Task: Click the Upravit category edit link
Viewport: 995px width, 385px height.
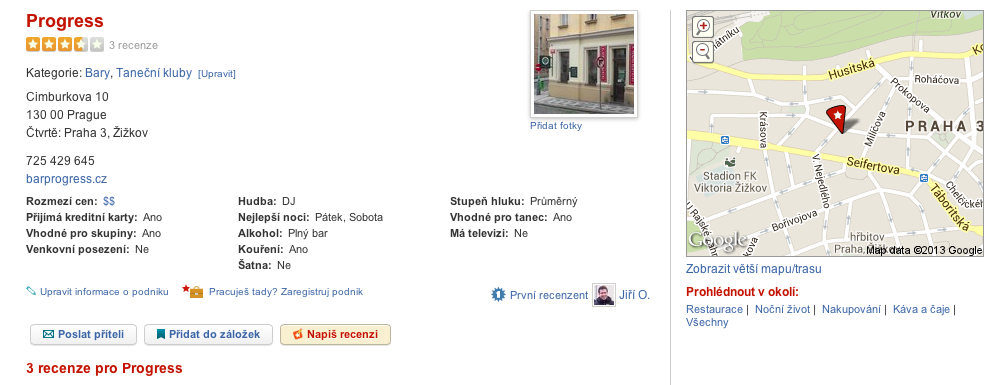Action: click(x=216, y=74)
